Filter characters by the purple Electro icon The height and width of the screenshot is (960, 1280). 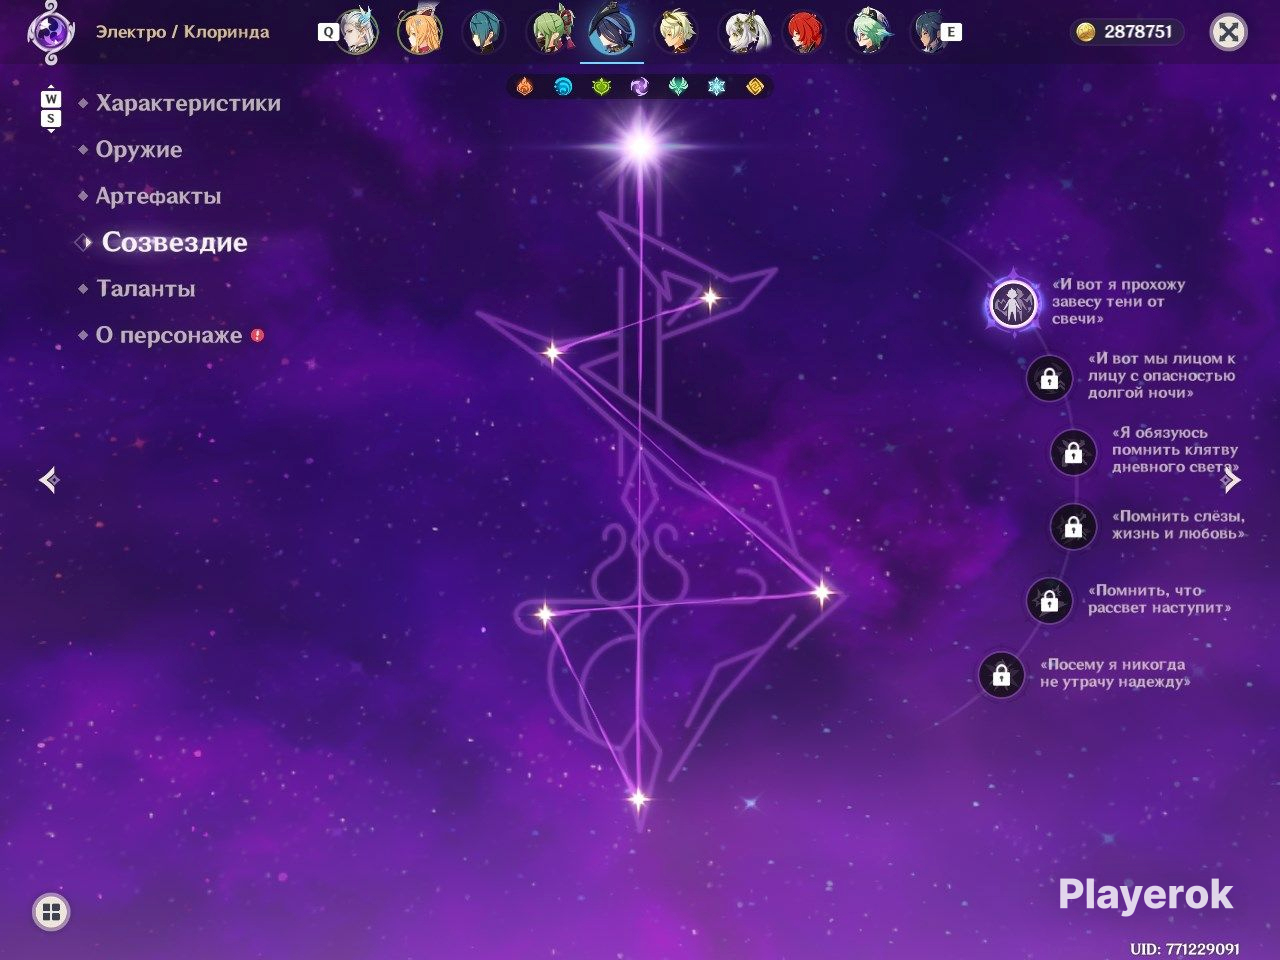tap(639, 87)
